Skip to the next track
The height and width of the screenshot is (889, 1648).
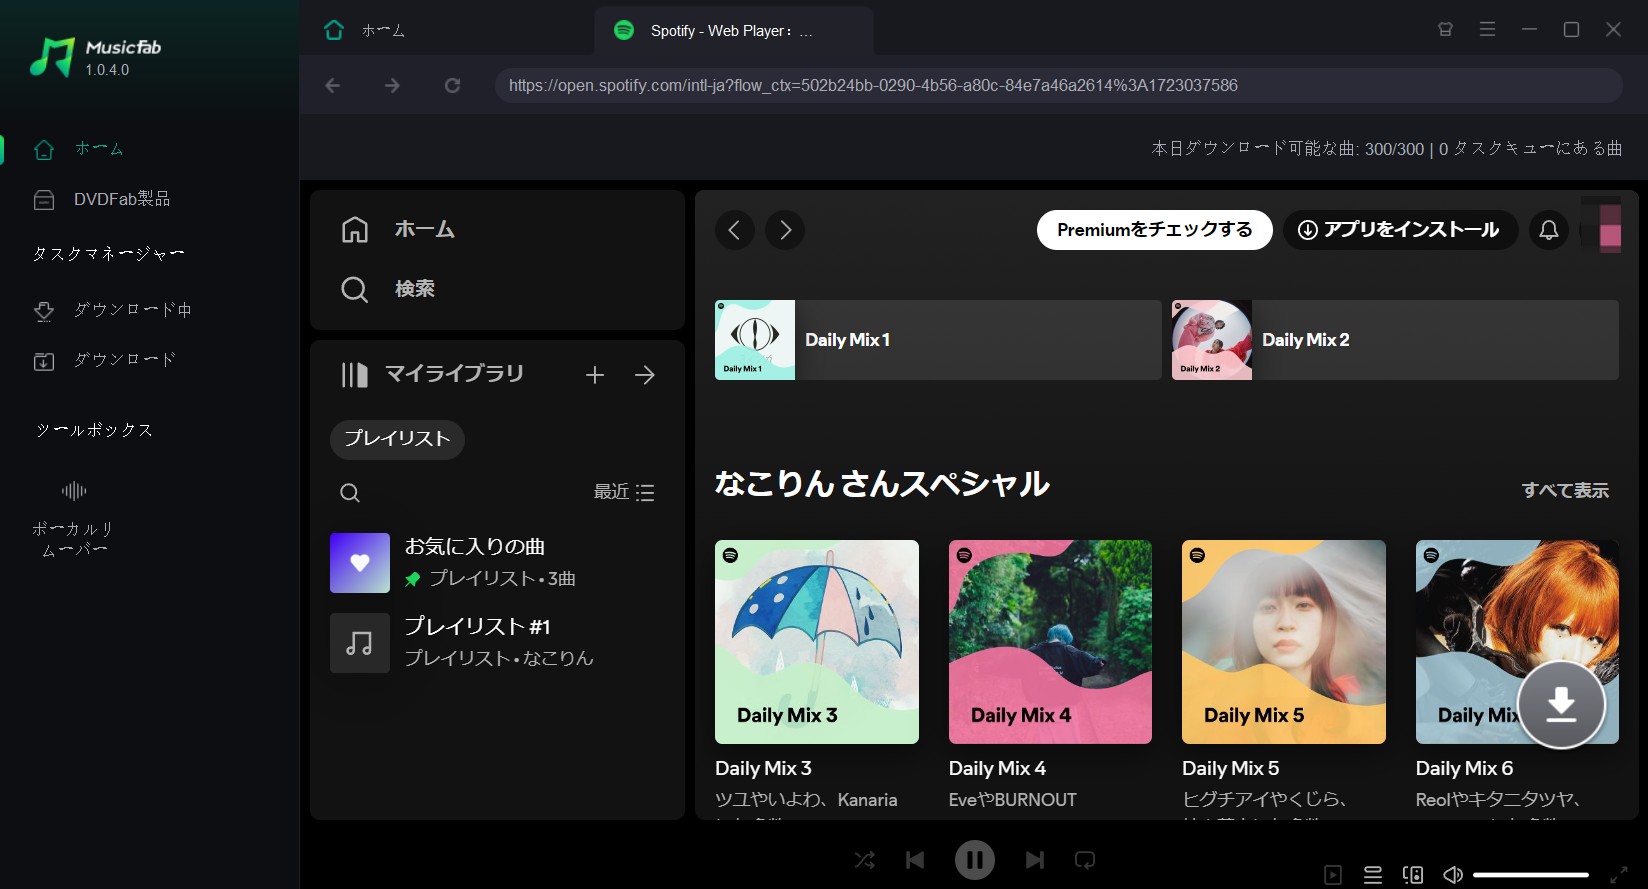(1035, 860)
